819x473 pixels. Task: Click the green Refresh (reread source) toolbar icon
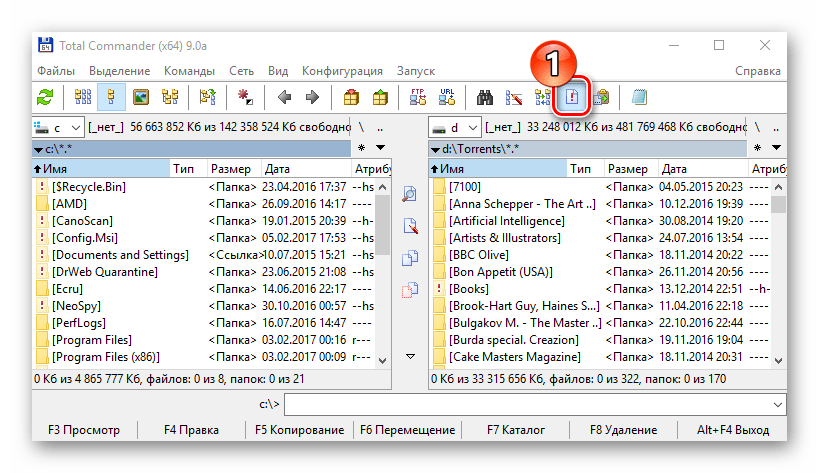45,97
